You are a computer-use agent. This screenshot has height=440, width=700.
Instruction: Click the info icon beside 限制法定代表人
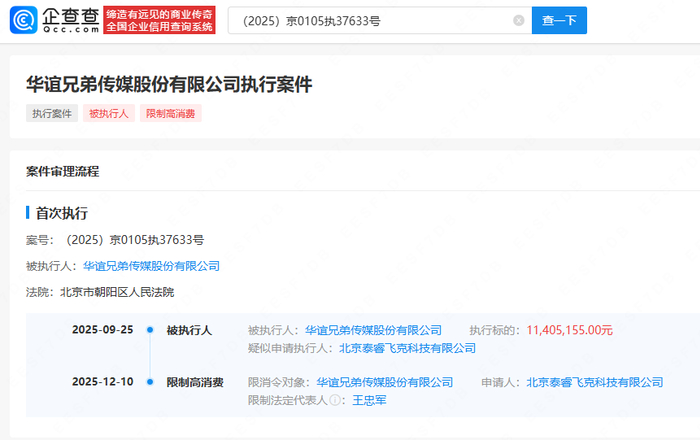coord(335,400)
